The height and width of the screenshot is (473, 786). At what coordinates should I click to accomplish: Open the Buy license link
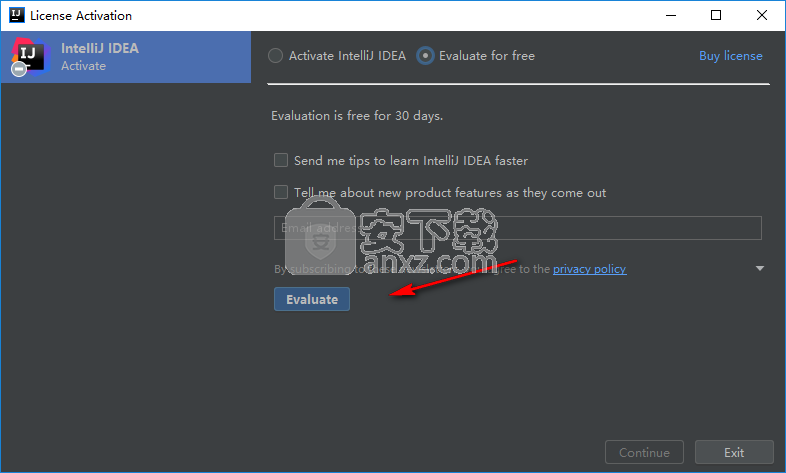730,56
